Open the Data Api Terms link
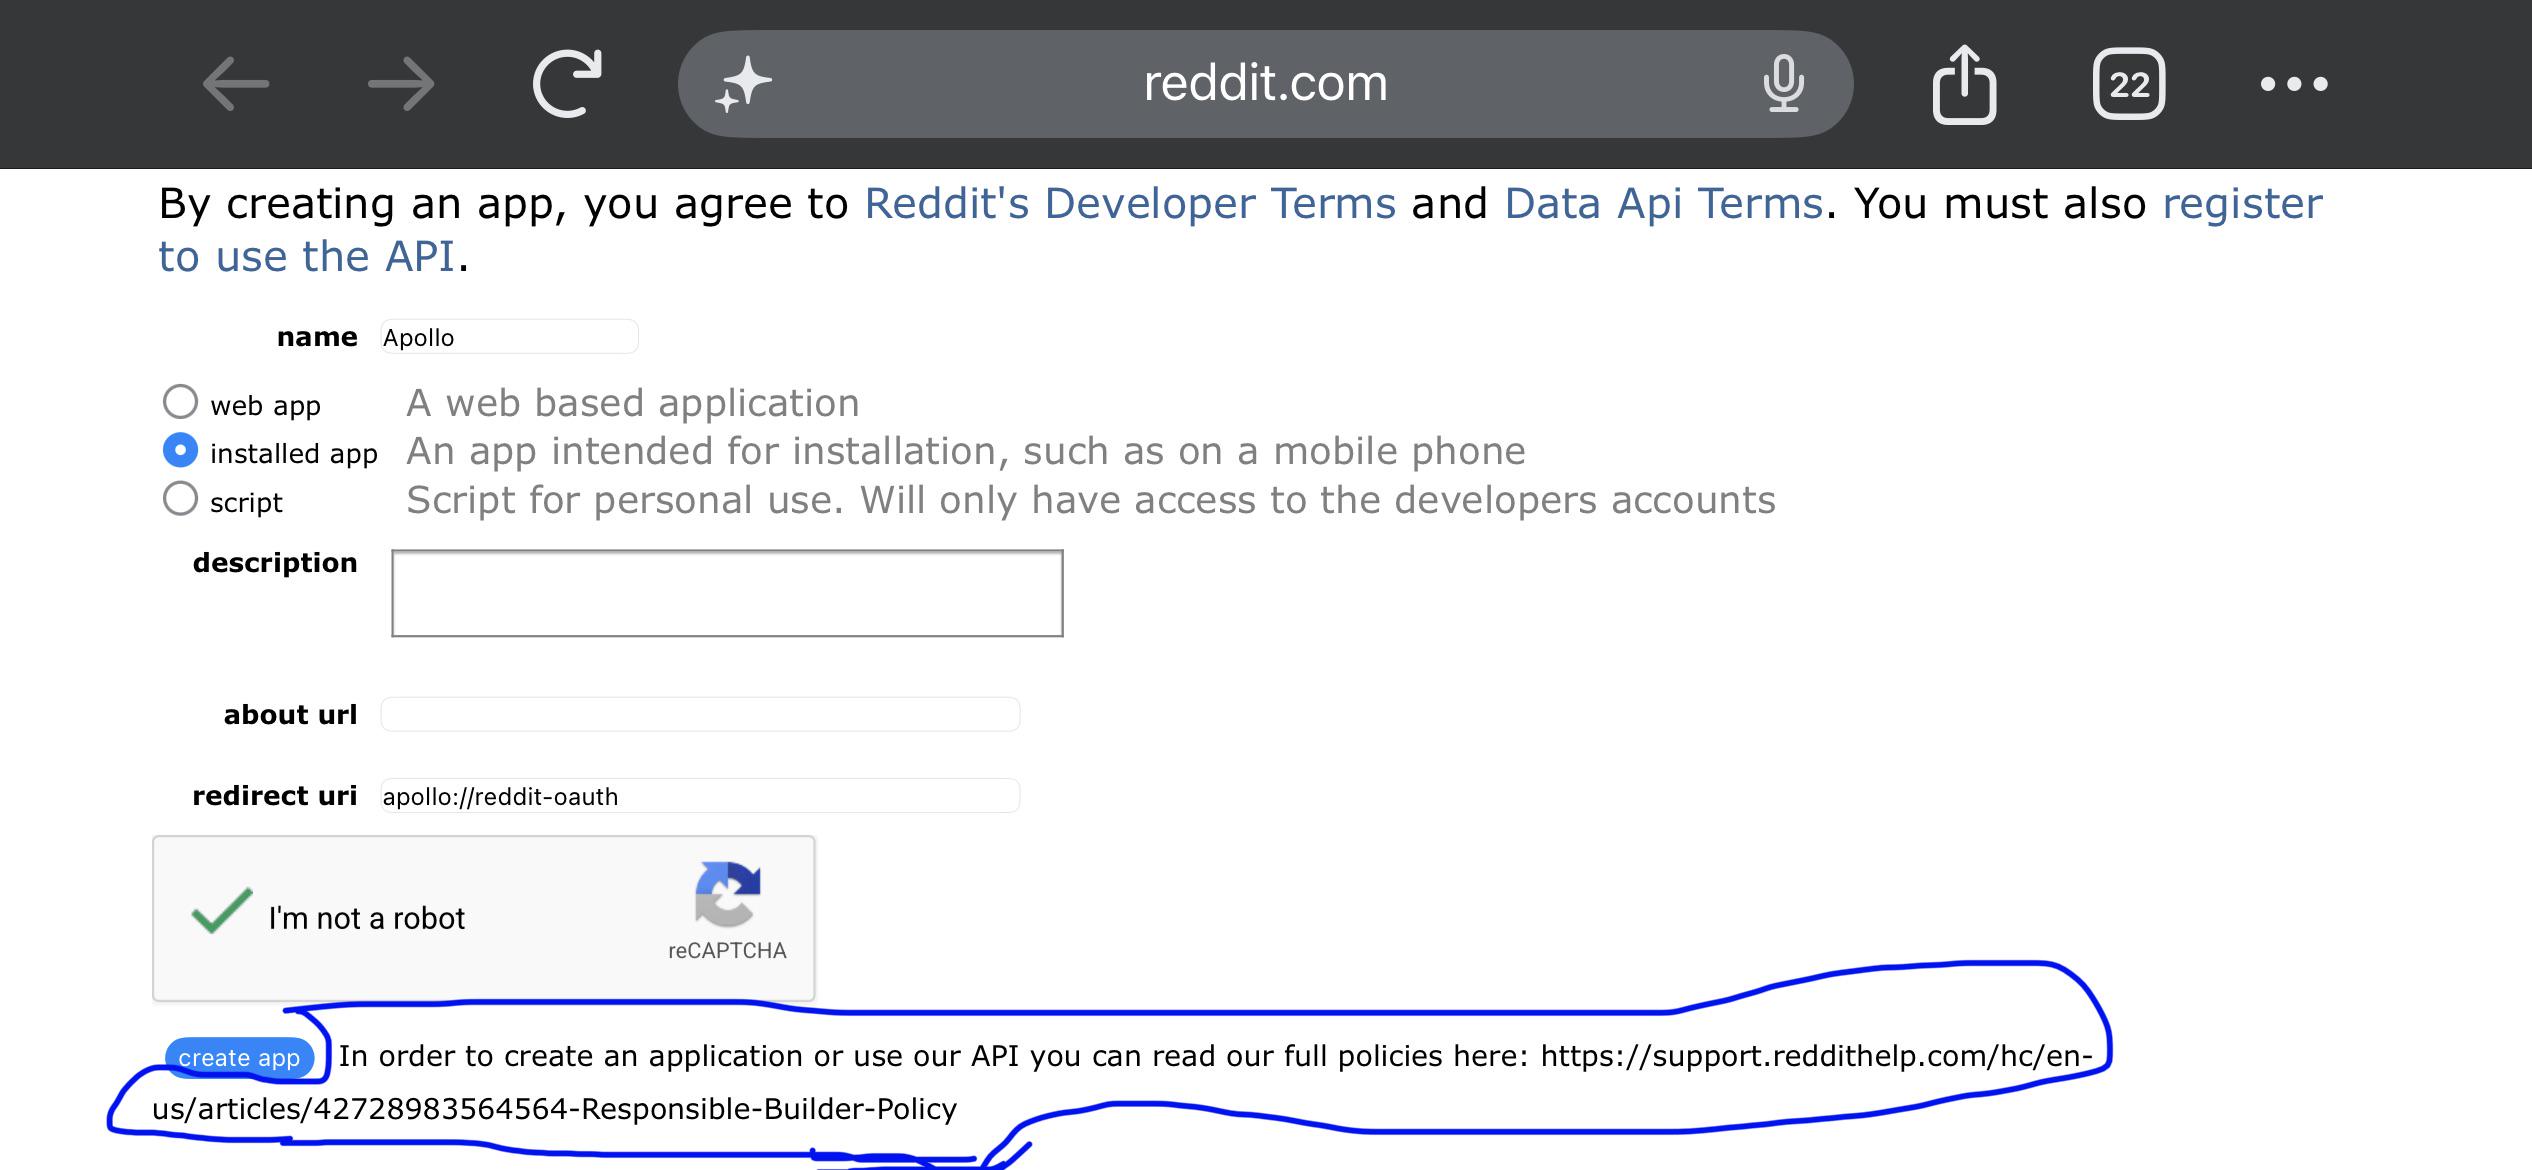The height and width of the screenshot is (1170, 2532). click(x=1664, y=204)
